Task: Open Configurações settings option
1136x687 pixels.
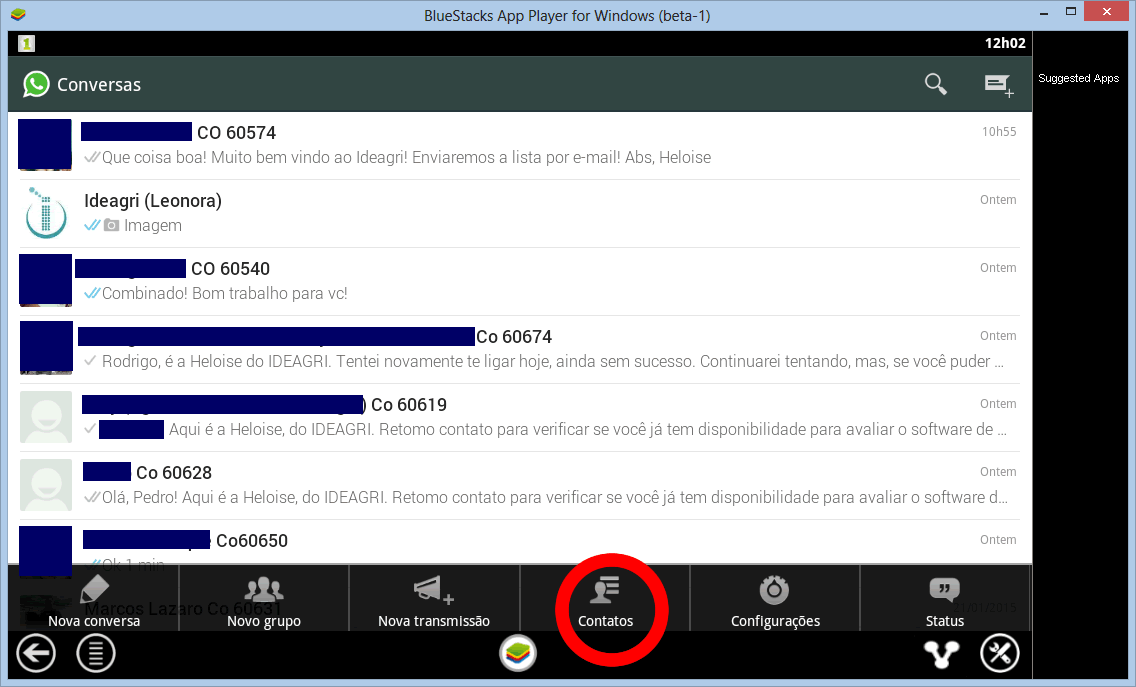Action: pos(775,599)
